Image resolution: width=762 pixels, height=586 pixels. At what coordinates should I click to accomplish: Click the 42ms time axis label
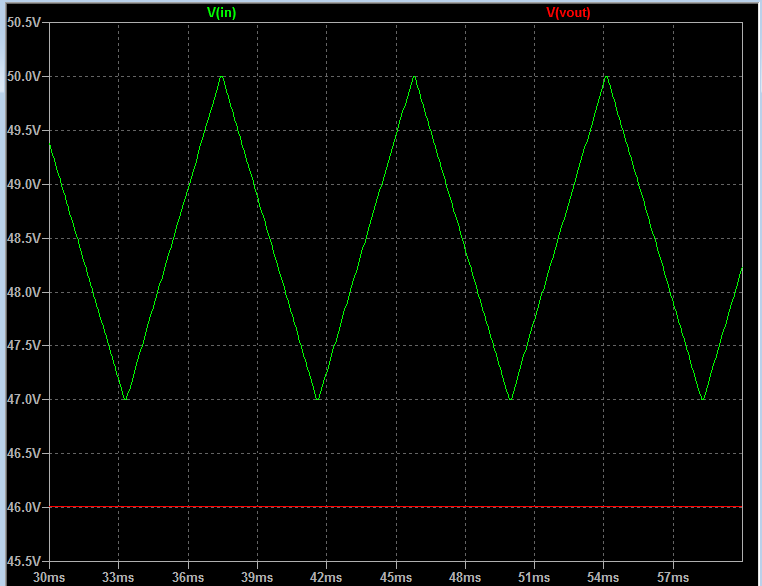[x=326, y=577]
